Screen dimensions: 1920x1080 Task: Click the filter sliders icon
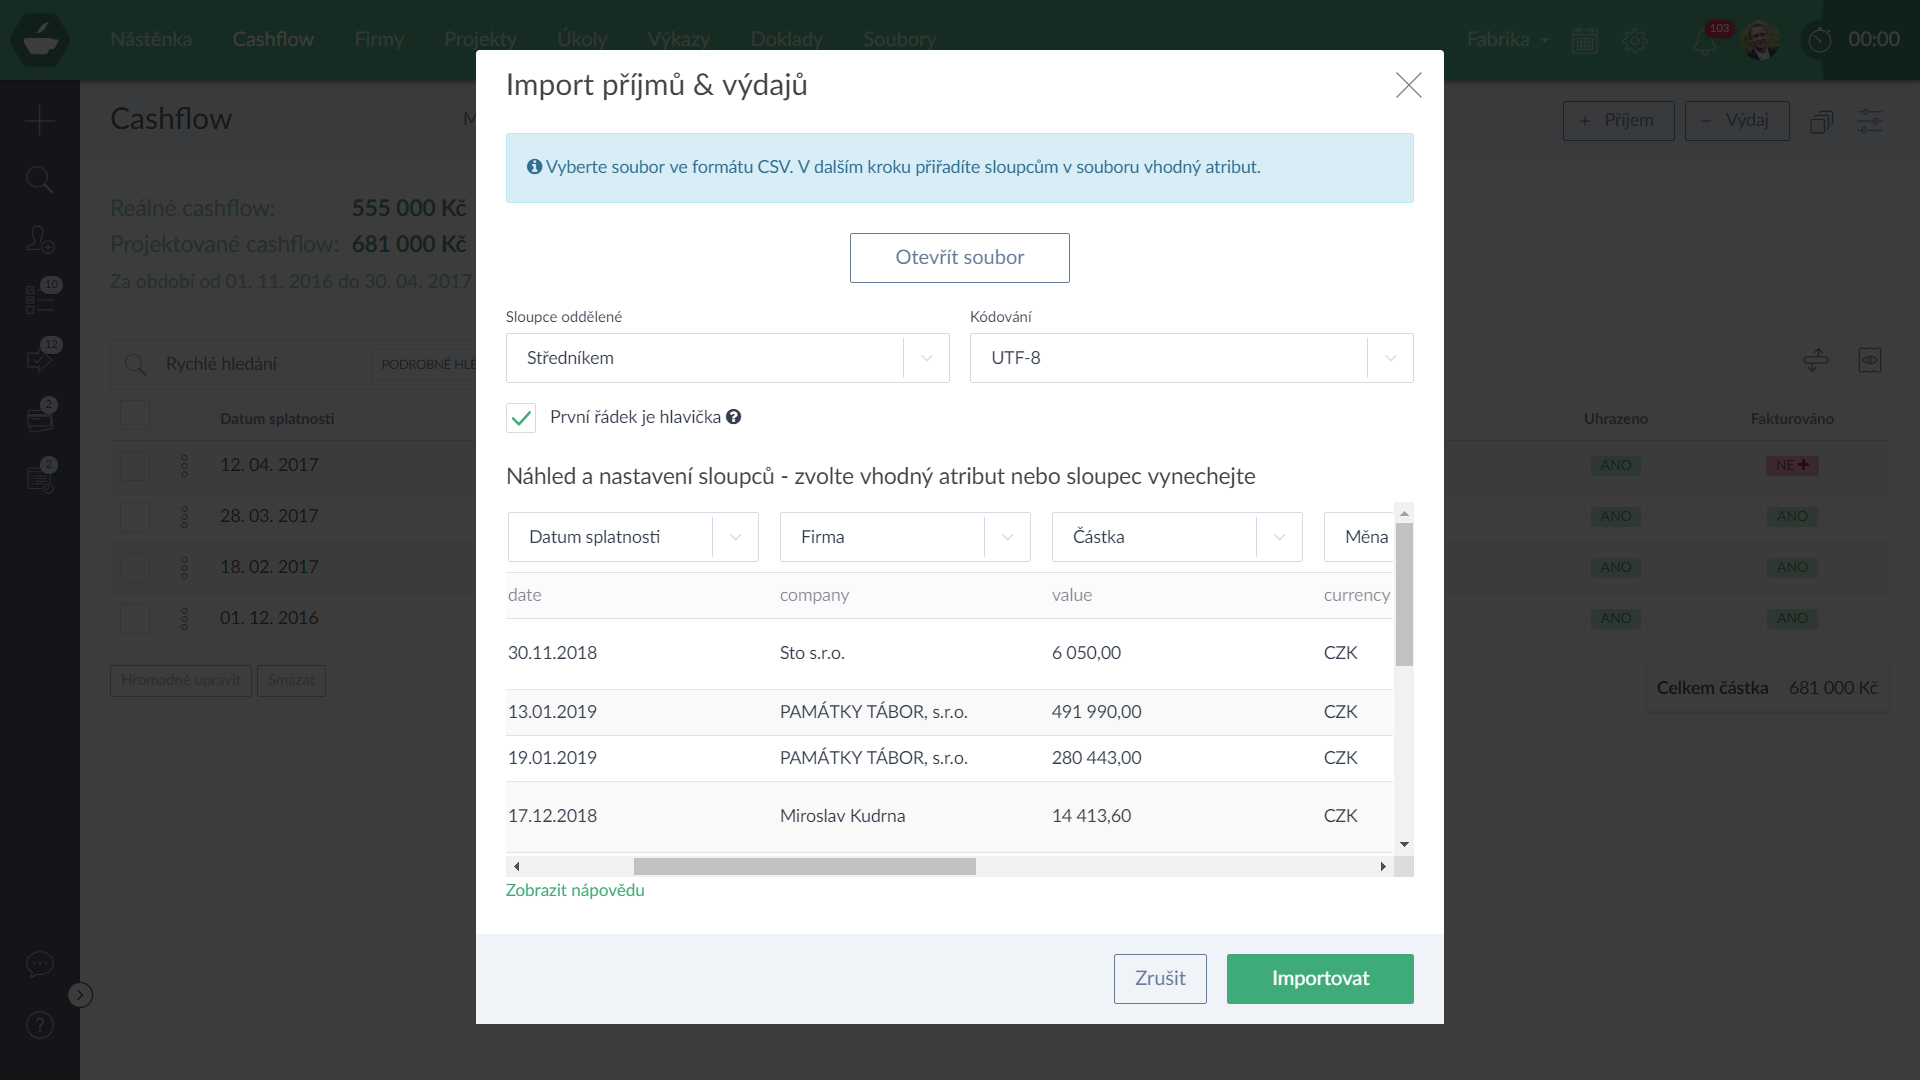(x=1869, y=121)
